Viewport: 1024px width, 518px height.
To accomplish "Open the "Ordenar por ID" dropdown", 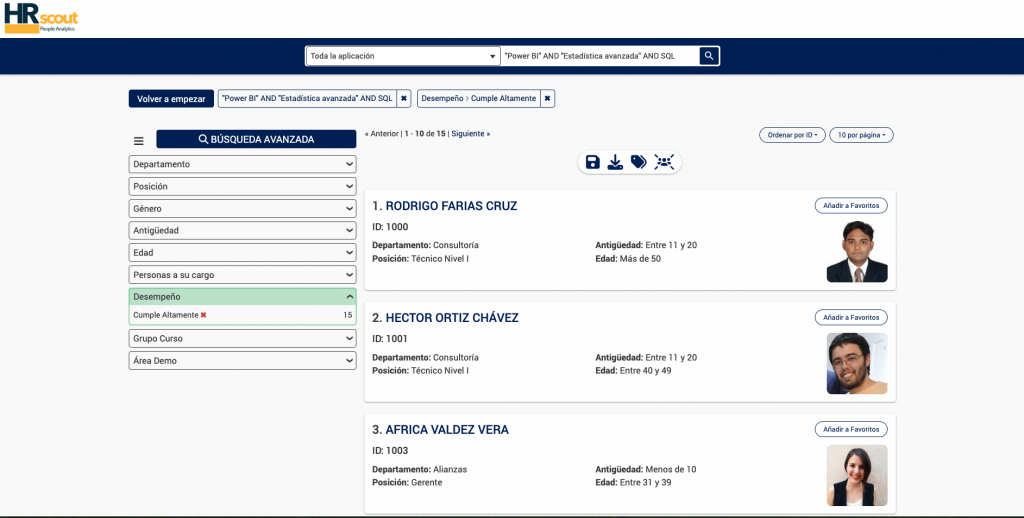I will tap(791, 135).
